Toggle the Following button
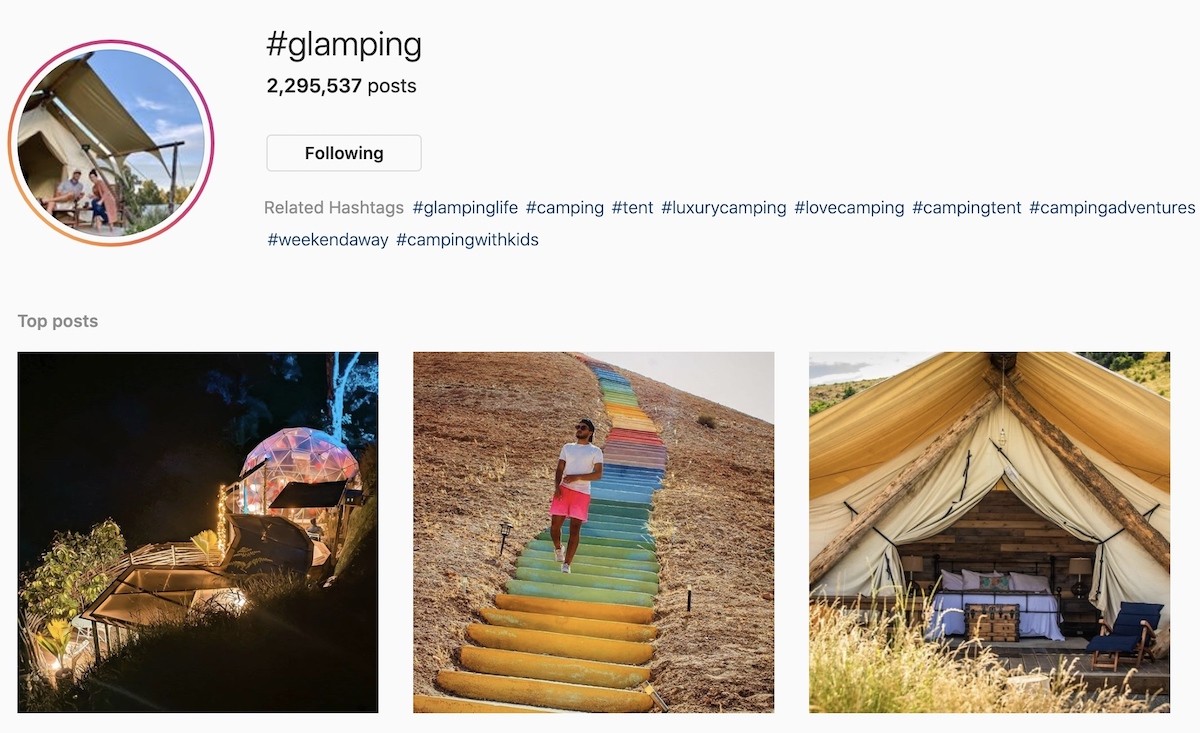The height and width of the screenshot is (733, 1200). tap(344, 153)
